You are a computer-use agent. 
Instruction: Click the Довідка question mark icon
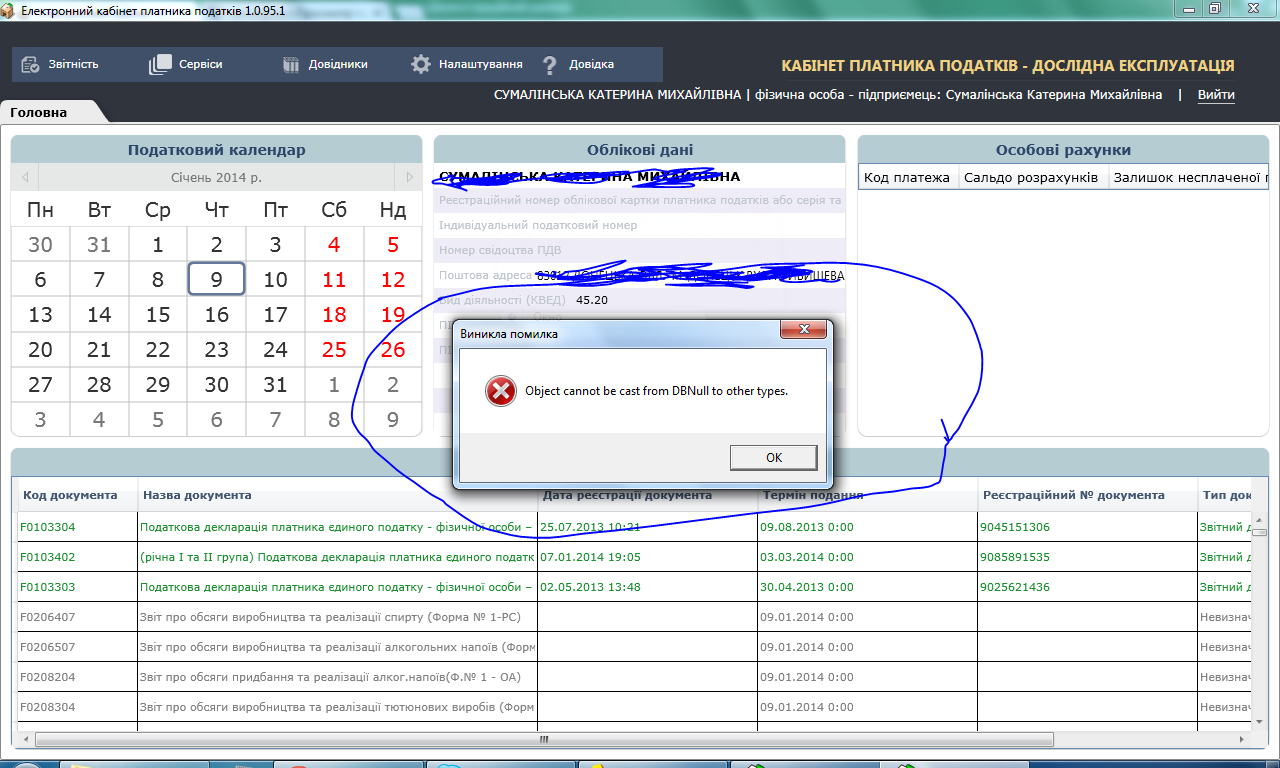coord(549,65)
